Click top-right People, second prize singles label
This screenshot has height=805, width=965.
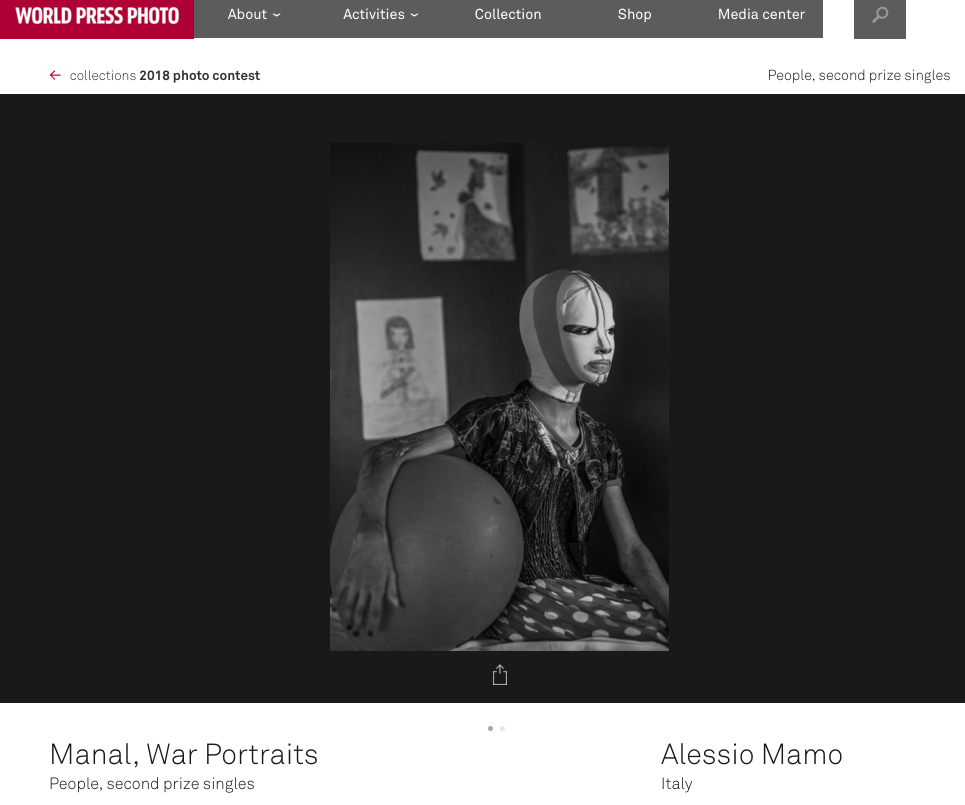[x=859, y=75]
